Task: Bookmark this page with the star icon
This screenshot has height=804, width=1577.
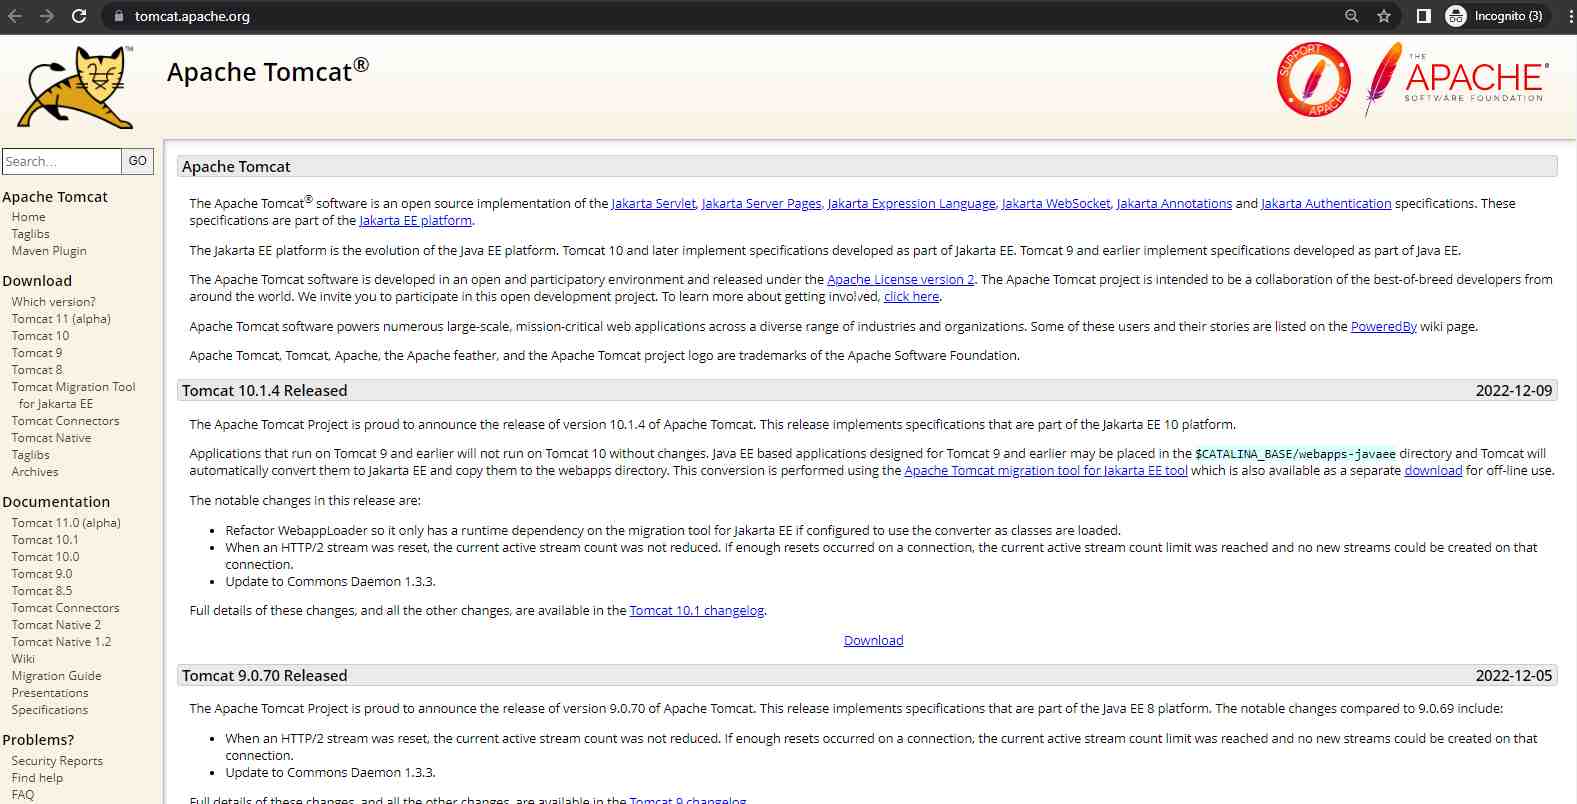Action: (1384, 16)
